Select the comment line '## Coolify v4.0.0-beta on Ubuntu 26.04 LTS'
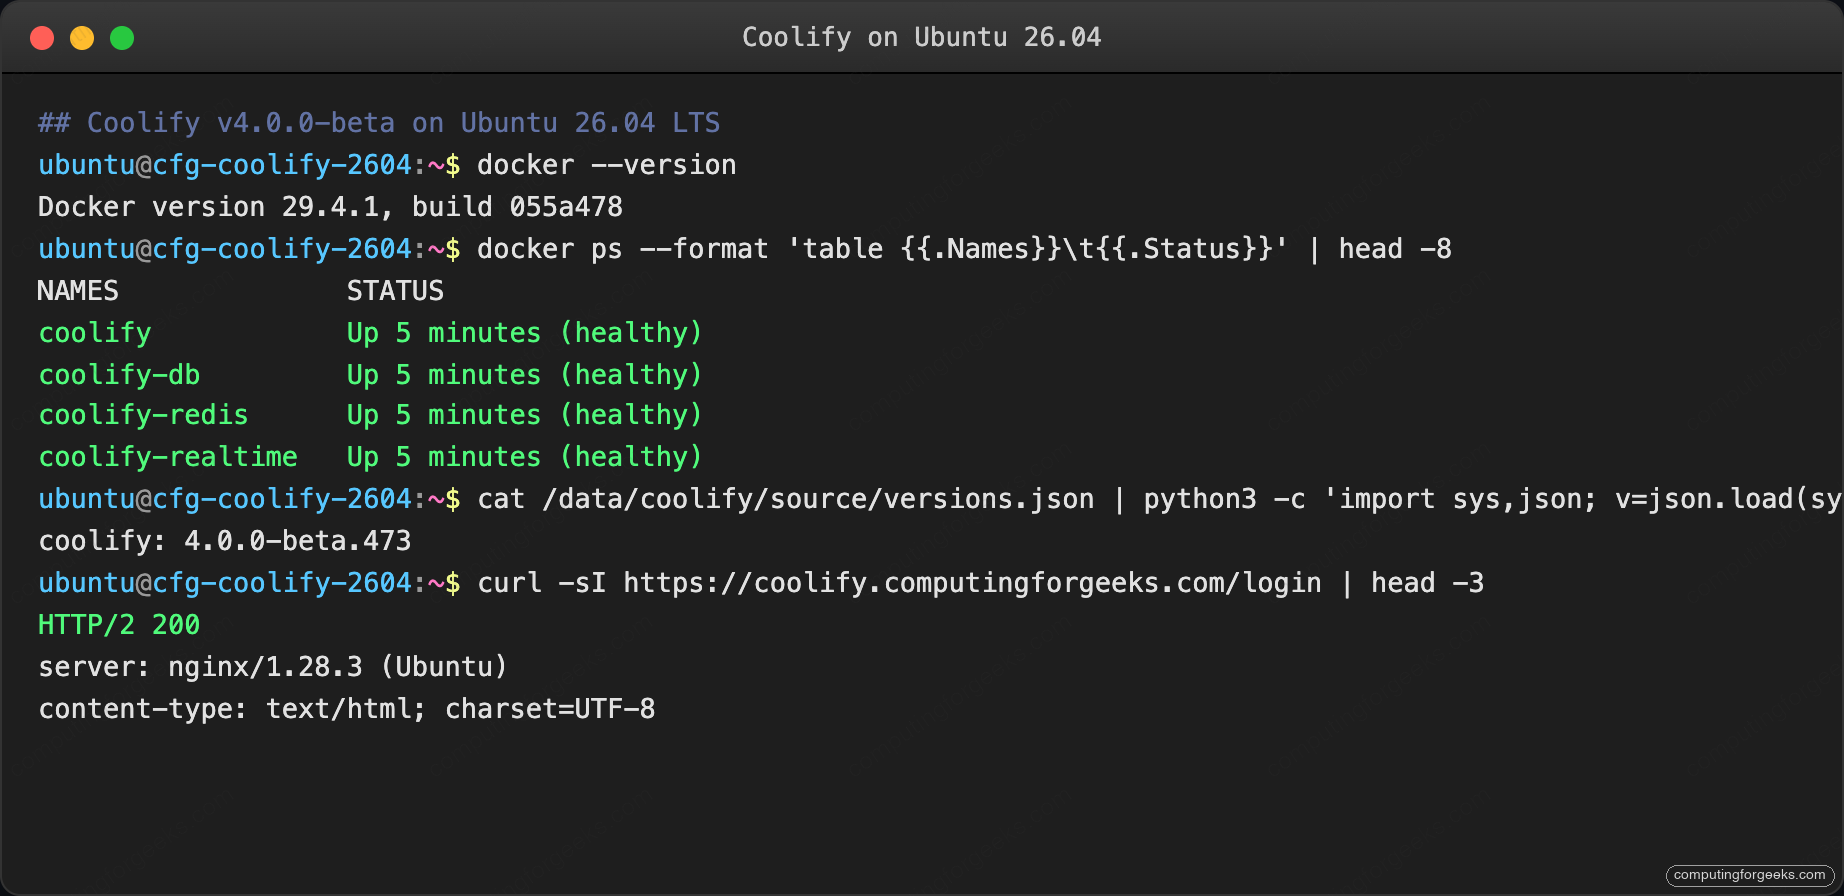Viewport: 1844px width, 896px height. point(379,123)
